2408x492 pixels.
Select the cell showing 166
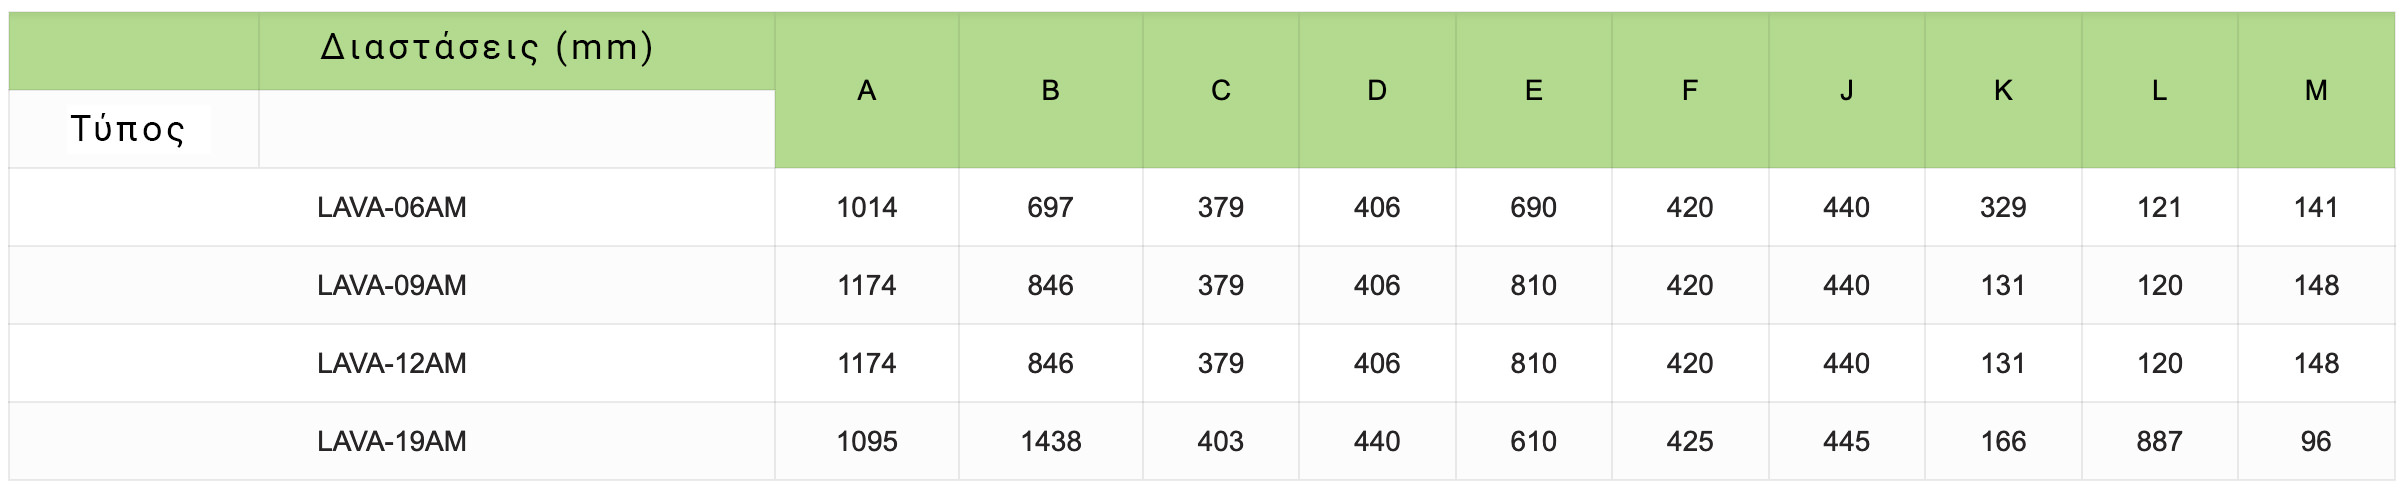point(2002,442)
